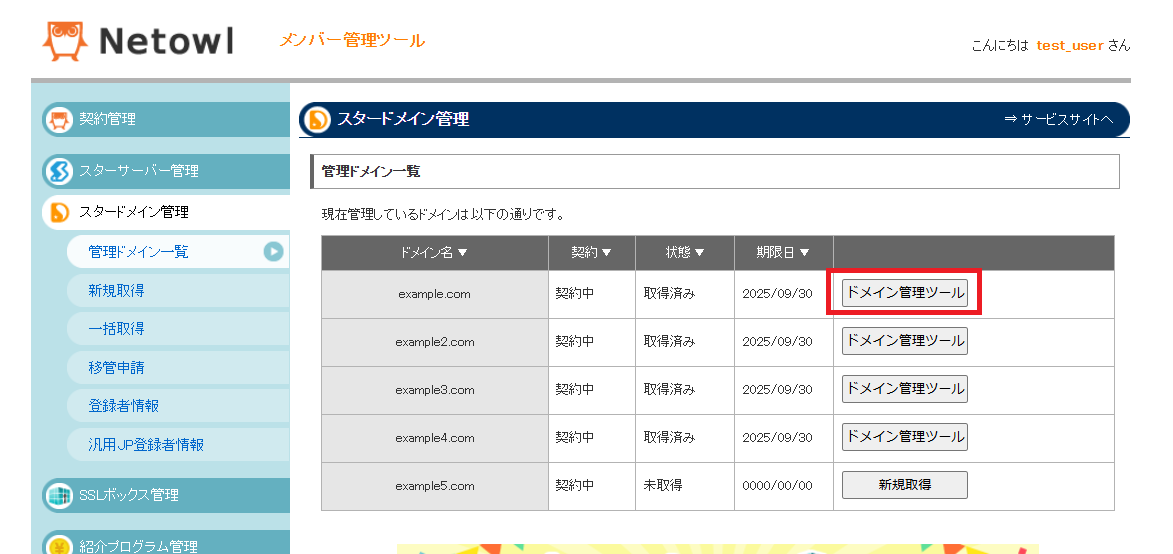This screenshot has width=1173, height=554.
Task: Open スタードメイン管理 menu section
Action: point(166,212)
